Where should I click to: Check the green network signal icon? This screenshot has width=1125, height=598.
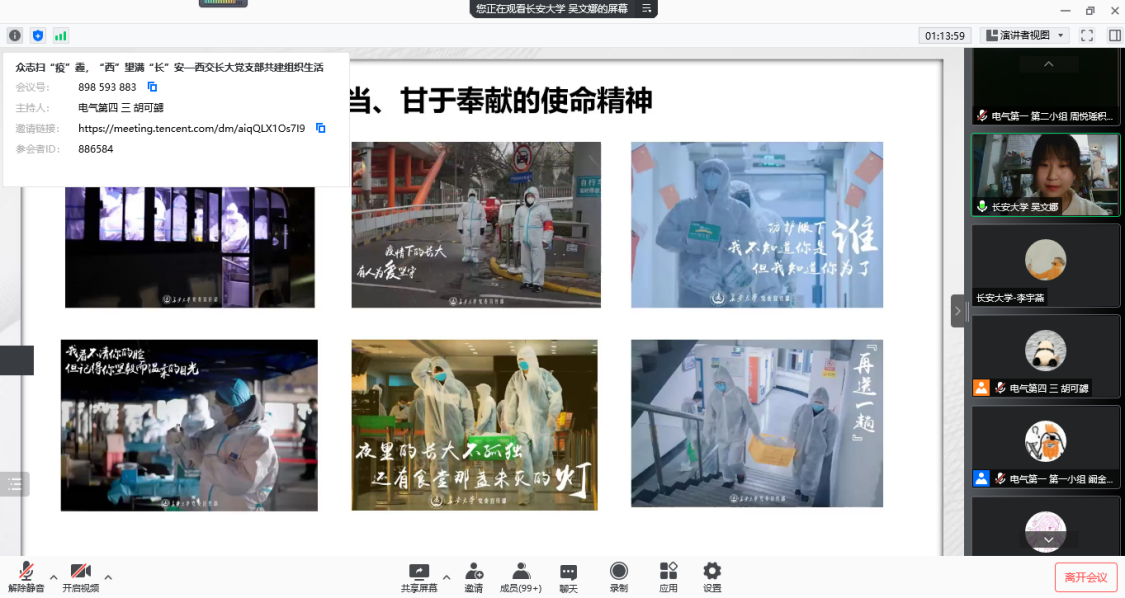pyautogui.click(x=61, y=35)
